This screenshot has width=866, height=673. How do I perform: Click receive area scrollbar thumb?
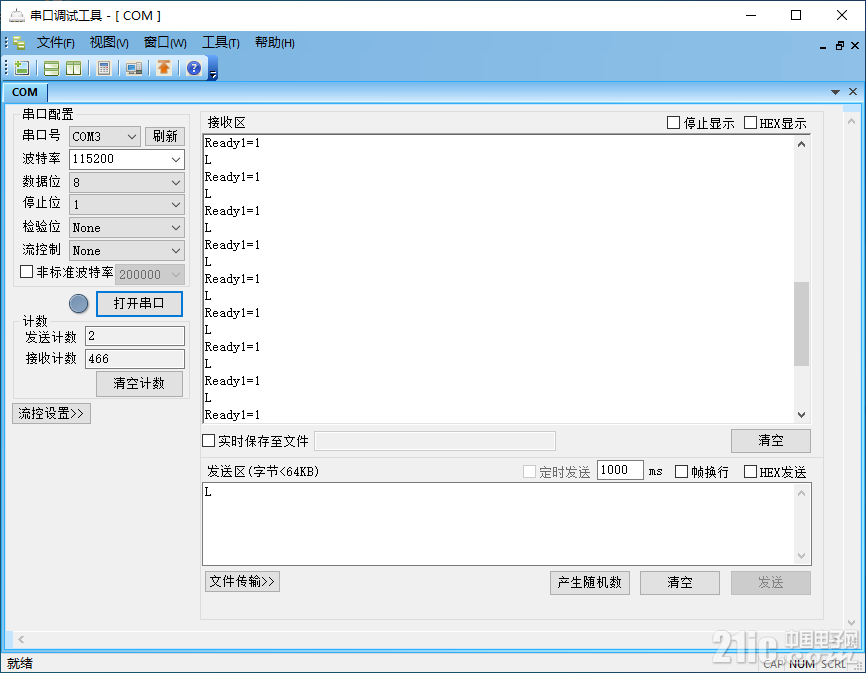(801, 324)
